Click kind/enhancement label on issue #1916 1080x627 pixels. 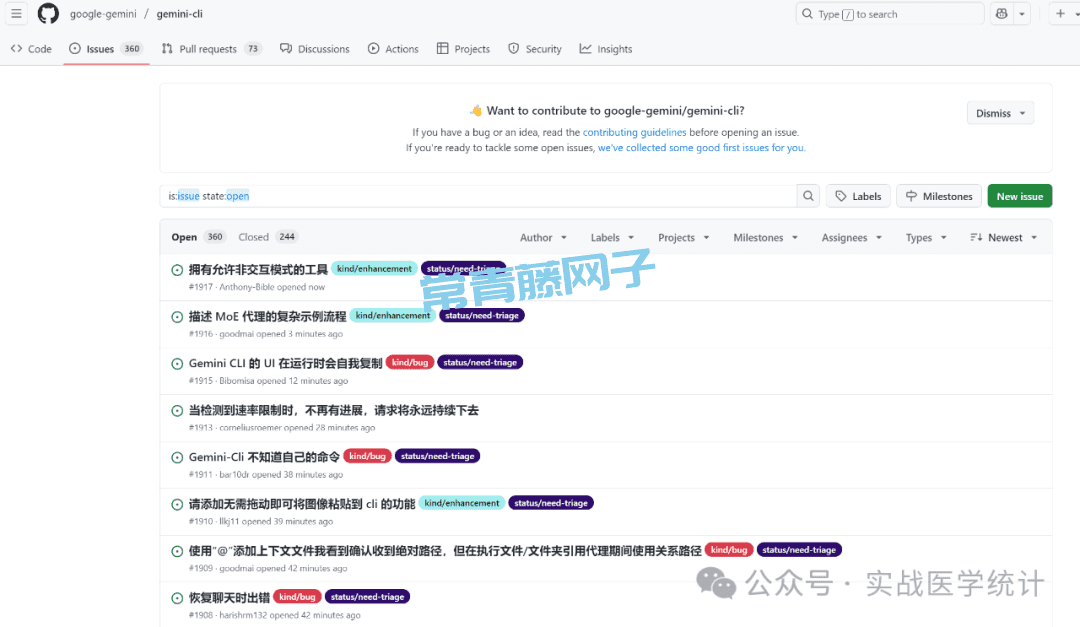(393, 316)
